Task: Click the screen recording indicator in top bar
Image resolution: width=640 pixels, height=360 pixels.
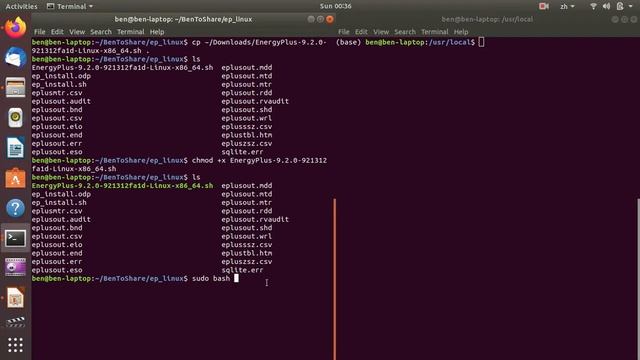Action: click(x=544, y=6)
